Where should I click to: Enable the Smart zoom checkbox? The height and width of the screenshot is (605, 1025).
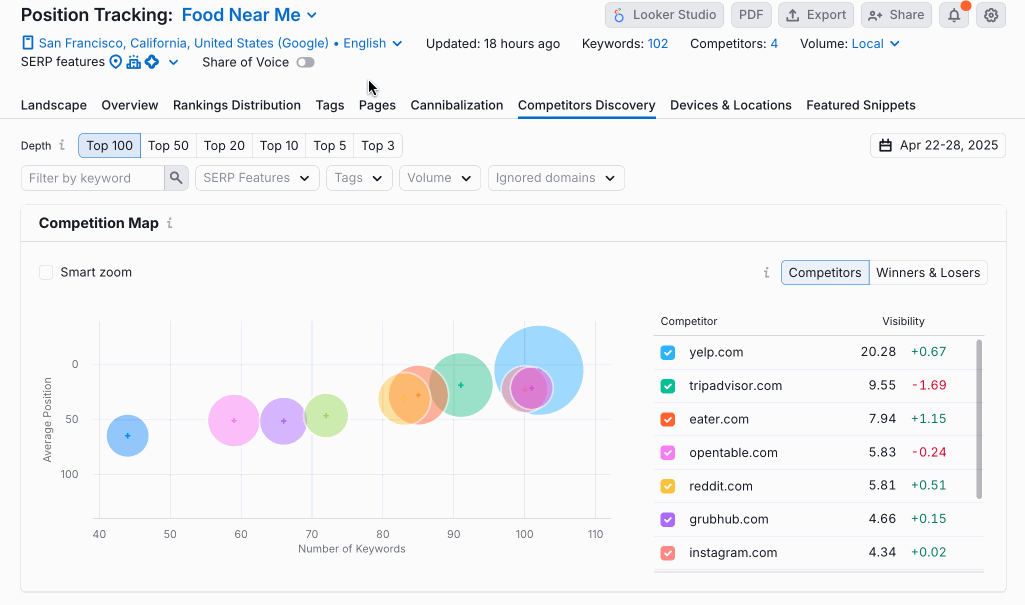click(46, 271)
